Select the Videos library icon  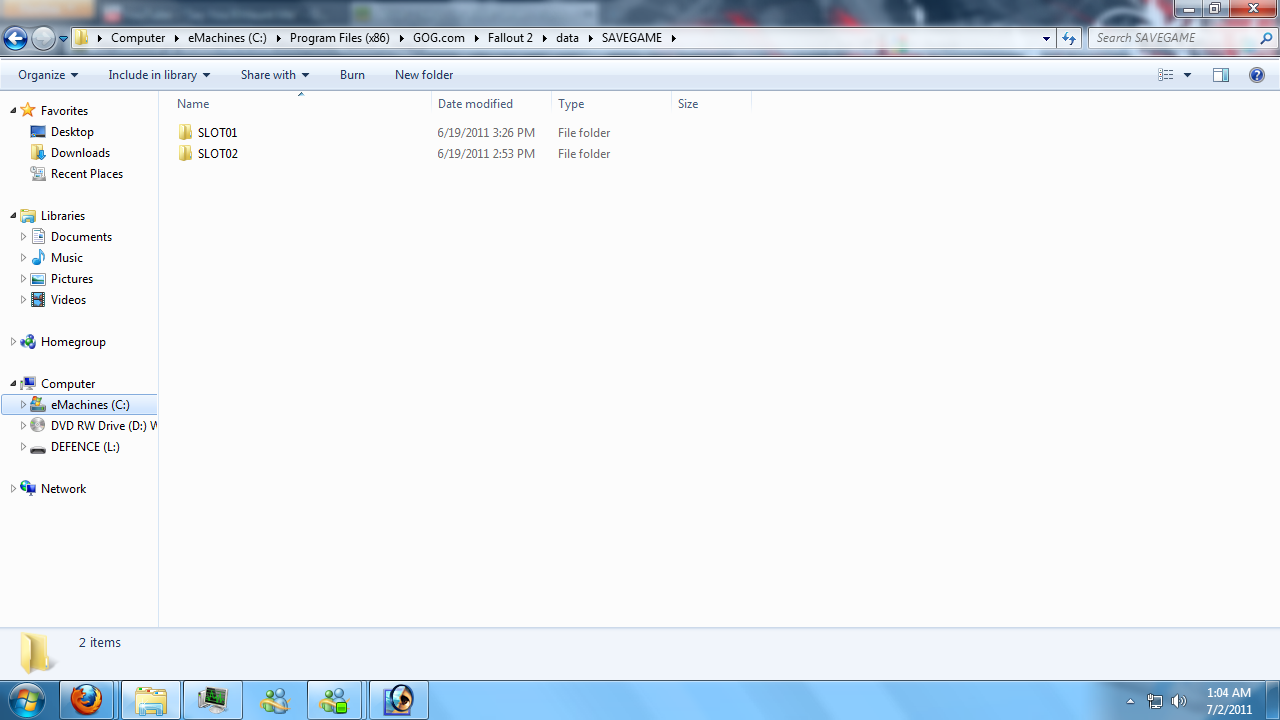coord(38,300)
